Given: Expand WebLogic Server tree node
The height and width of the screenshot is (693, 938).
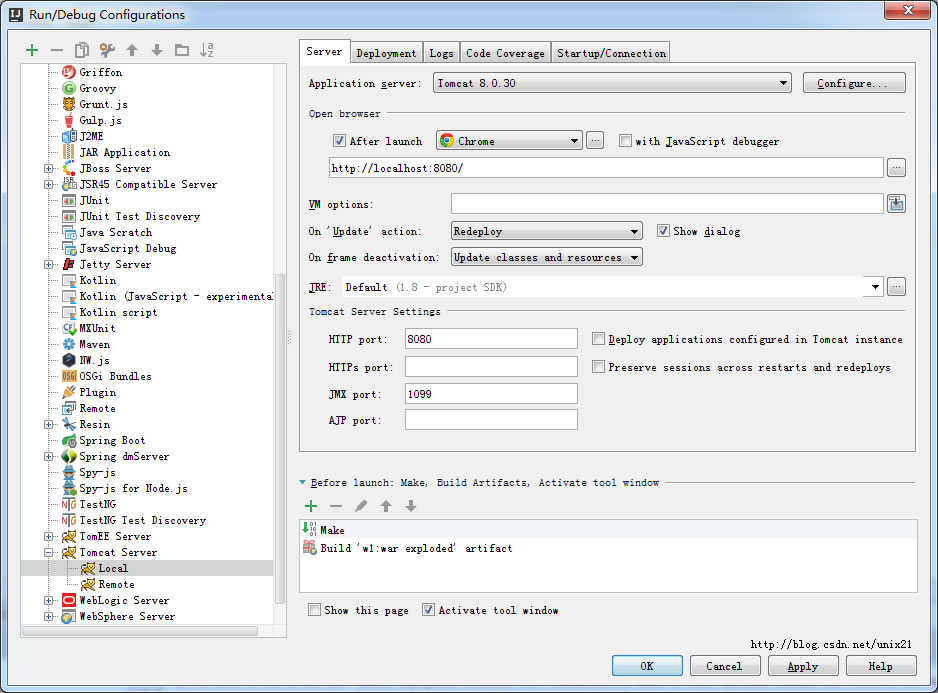Looking at the screenshot, I should (48, 600).
